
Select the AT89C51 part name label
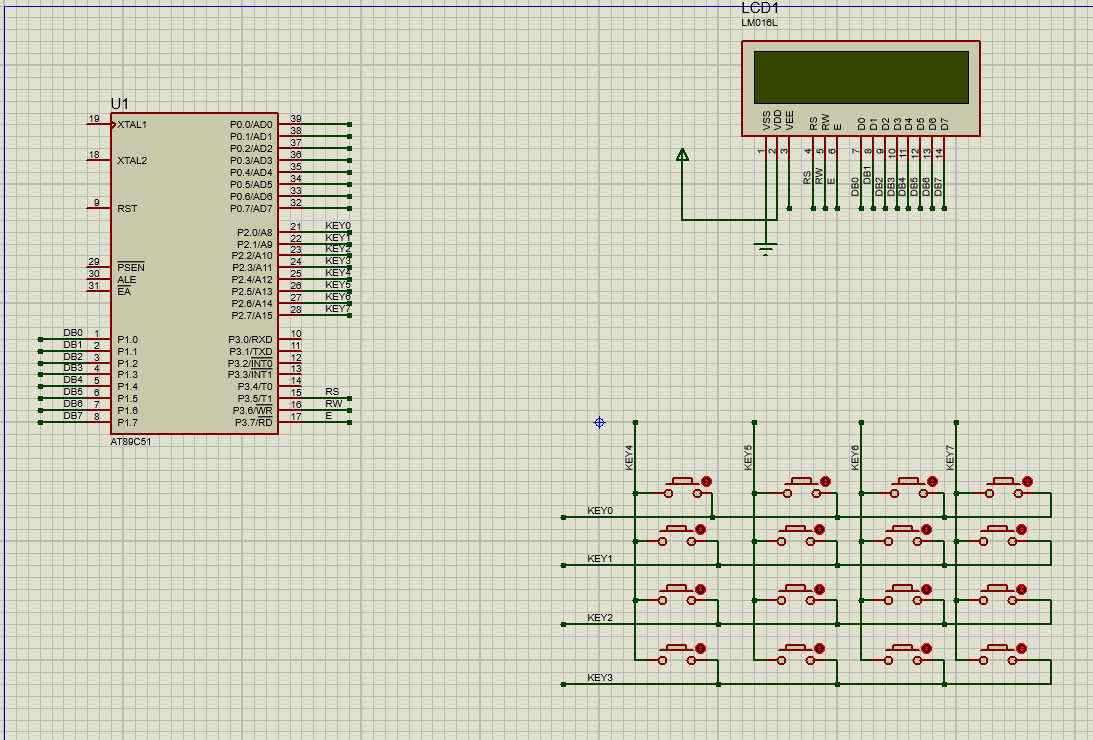[130, 442]
